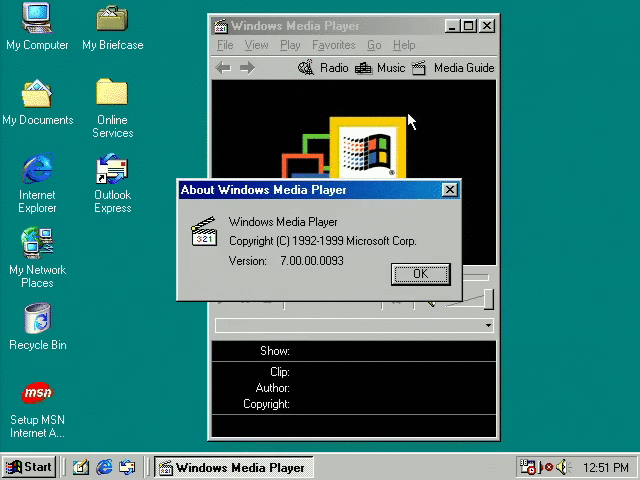Select My Network Places desktop icon
Screen dimensions: 640x480
click(x=37, y=257)
